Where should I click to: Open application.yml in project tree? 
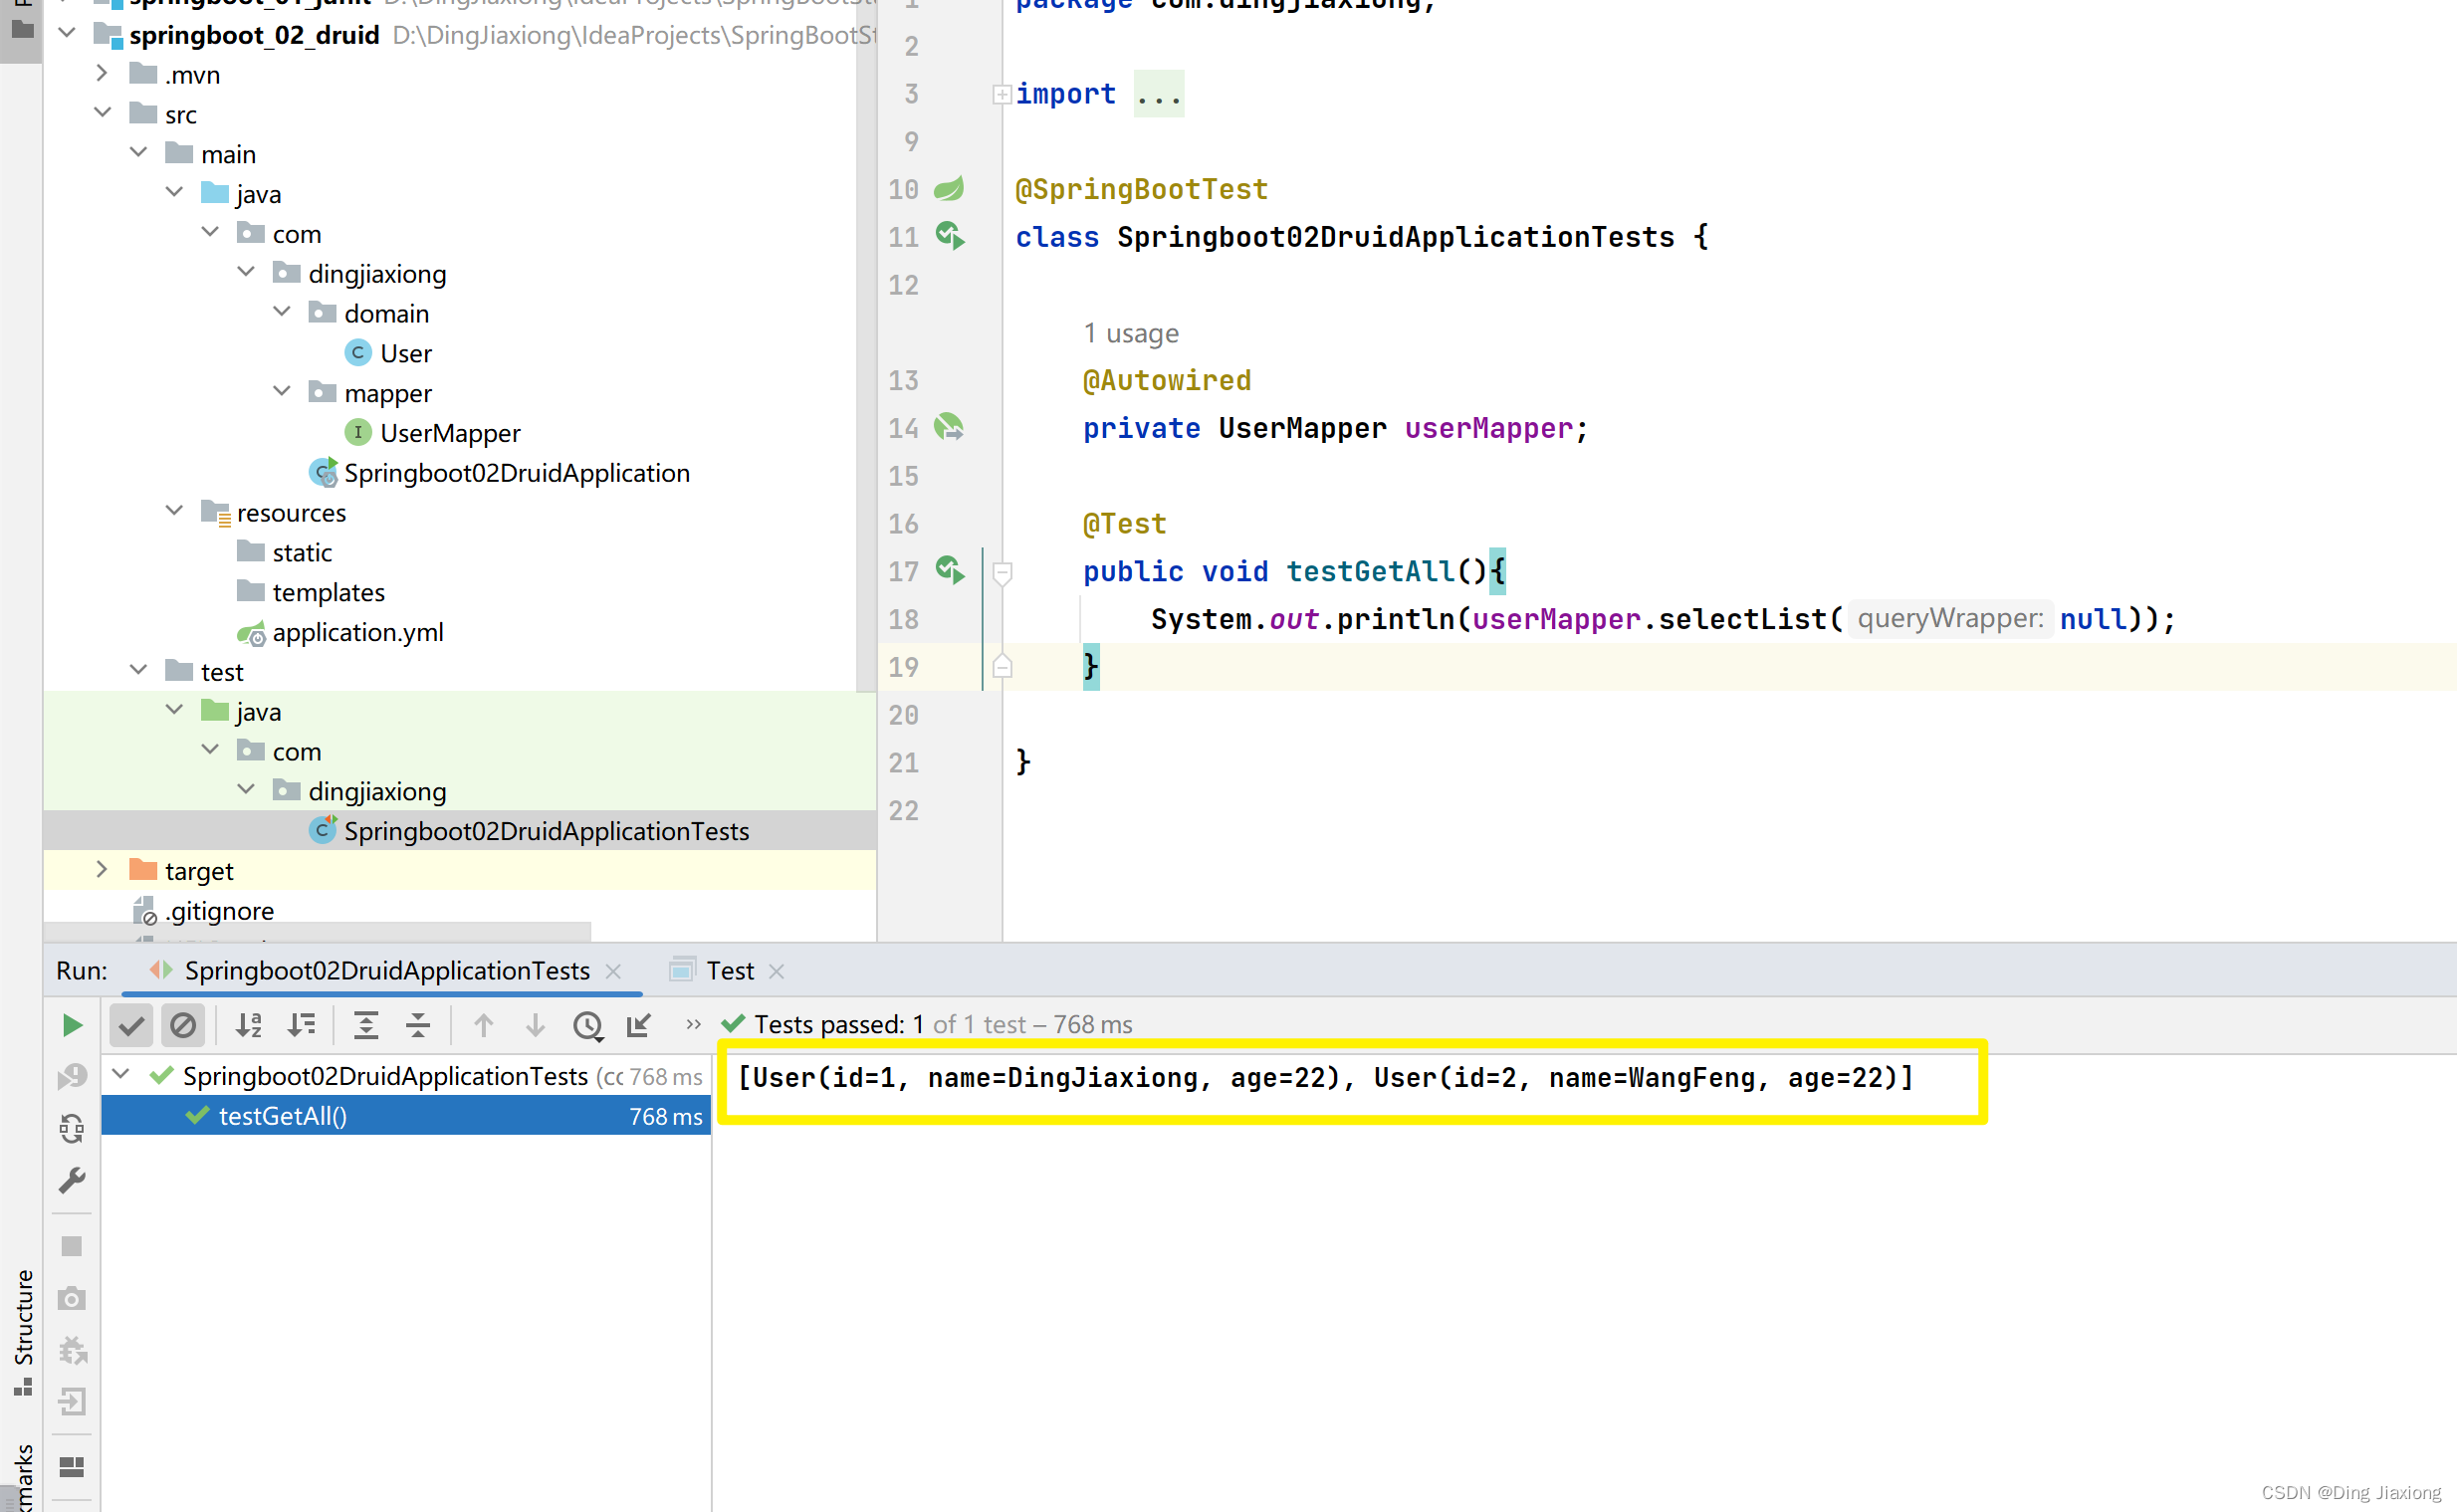[357, 632]
